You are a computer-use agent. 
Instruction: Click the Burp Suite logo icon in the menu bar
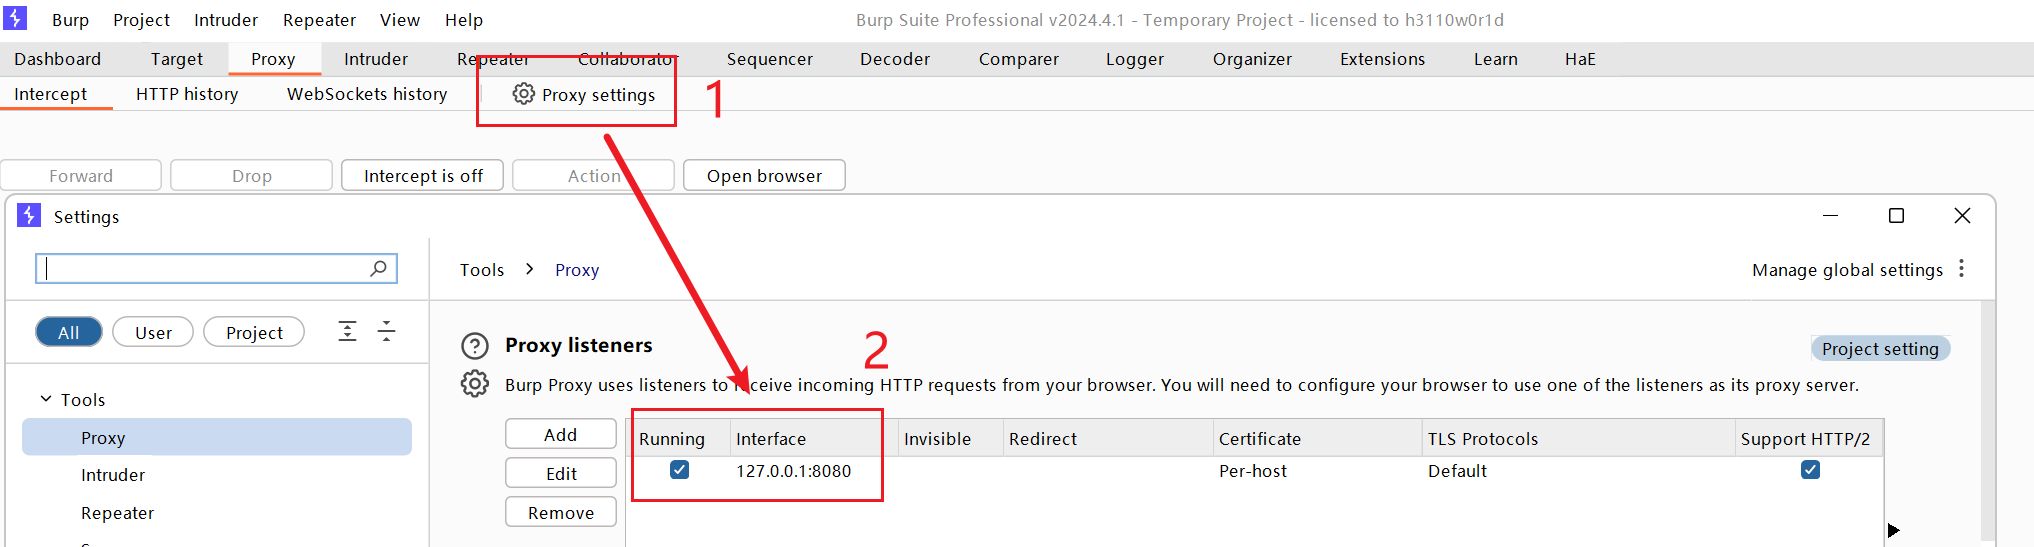click(15, 18)
